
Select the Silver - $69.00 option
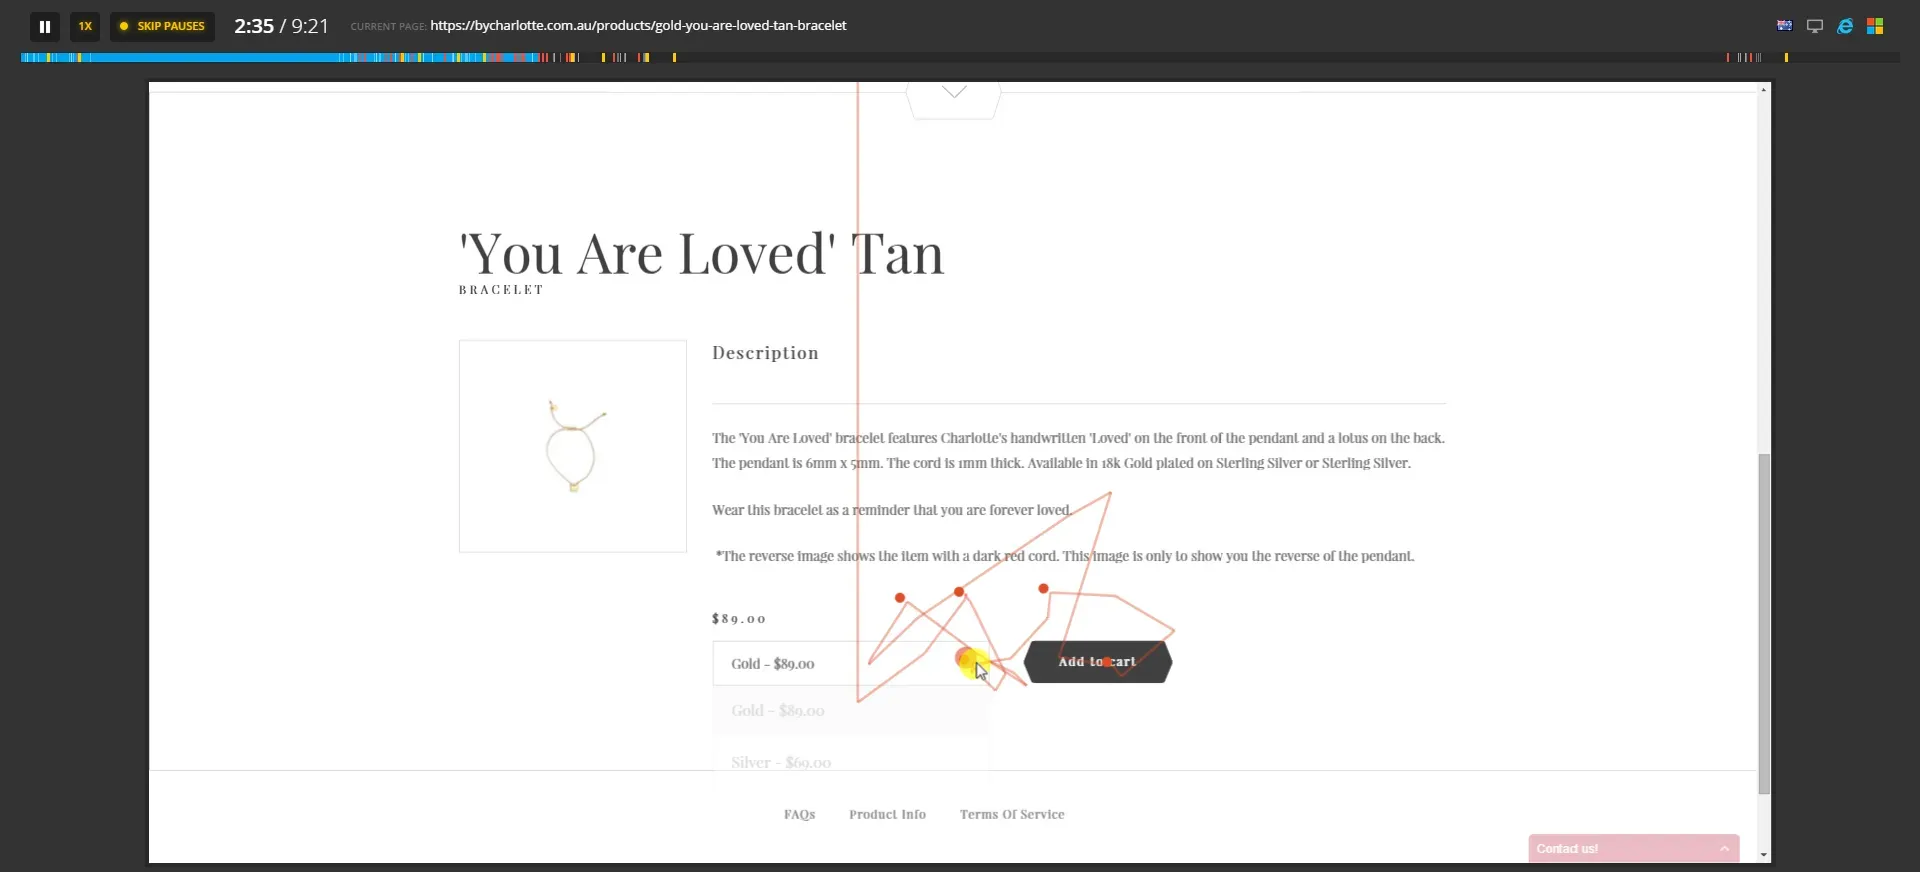click(781, 762)
